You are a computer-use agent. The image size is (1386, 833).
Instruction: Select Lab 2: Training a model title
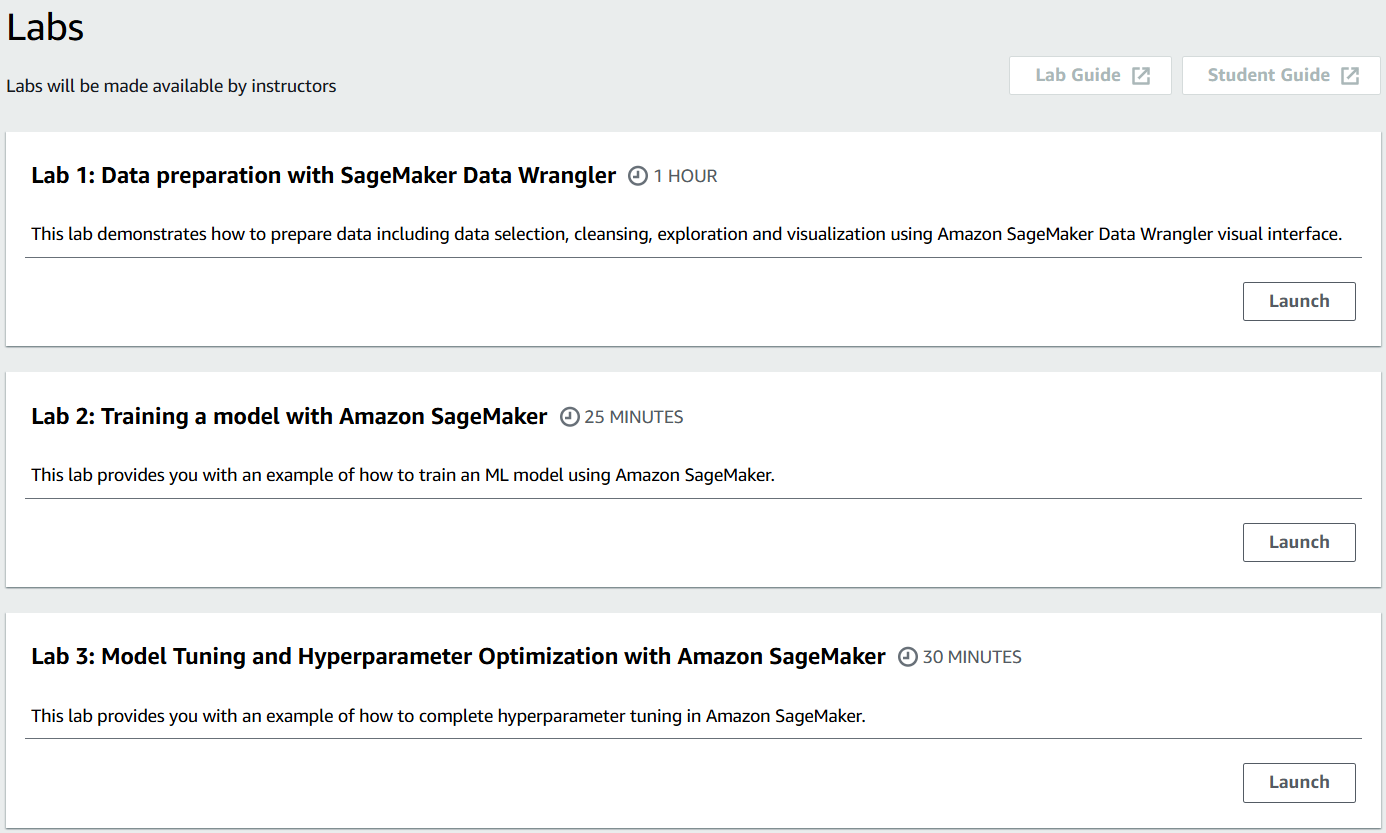(x=289, y=417)
